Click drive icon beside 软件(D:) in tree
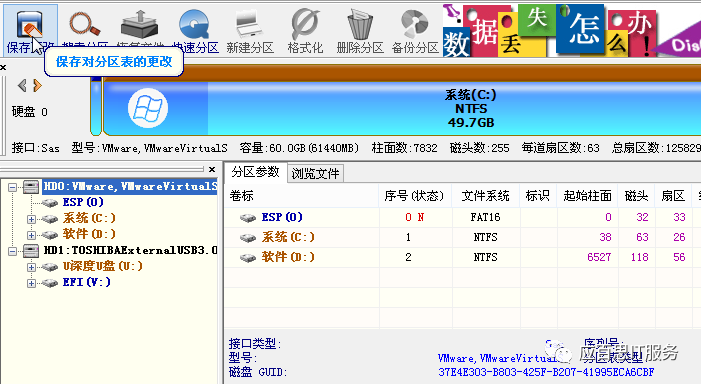 click(x=50, y=235)
